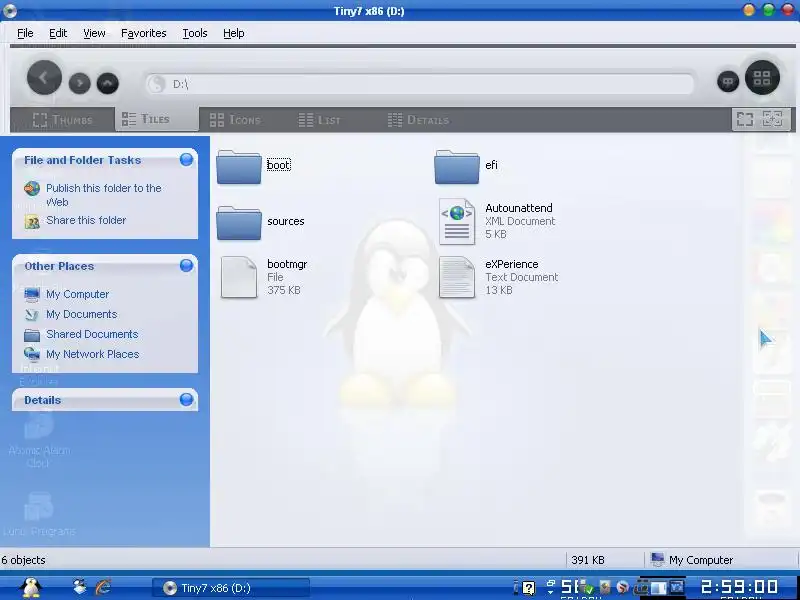Open Shared Documents link
Screen dimensions: 800x600
(x=92, y=334)
